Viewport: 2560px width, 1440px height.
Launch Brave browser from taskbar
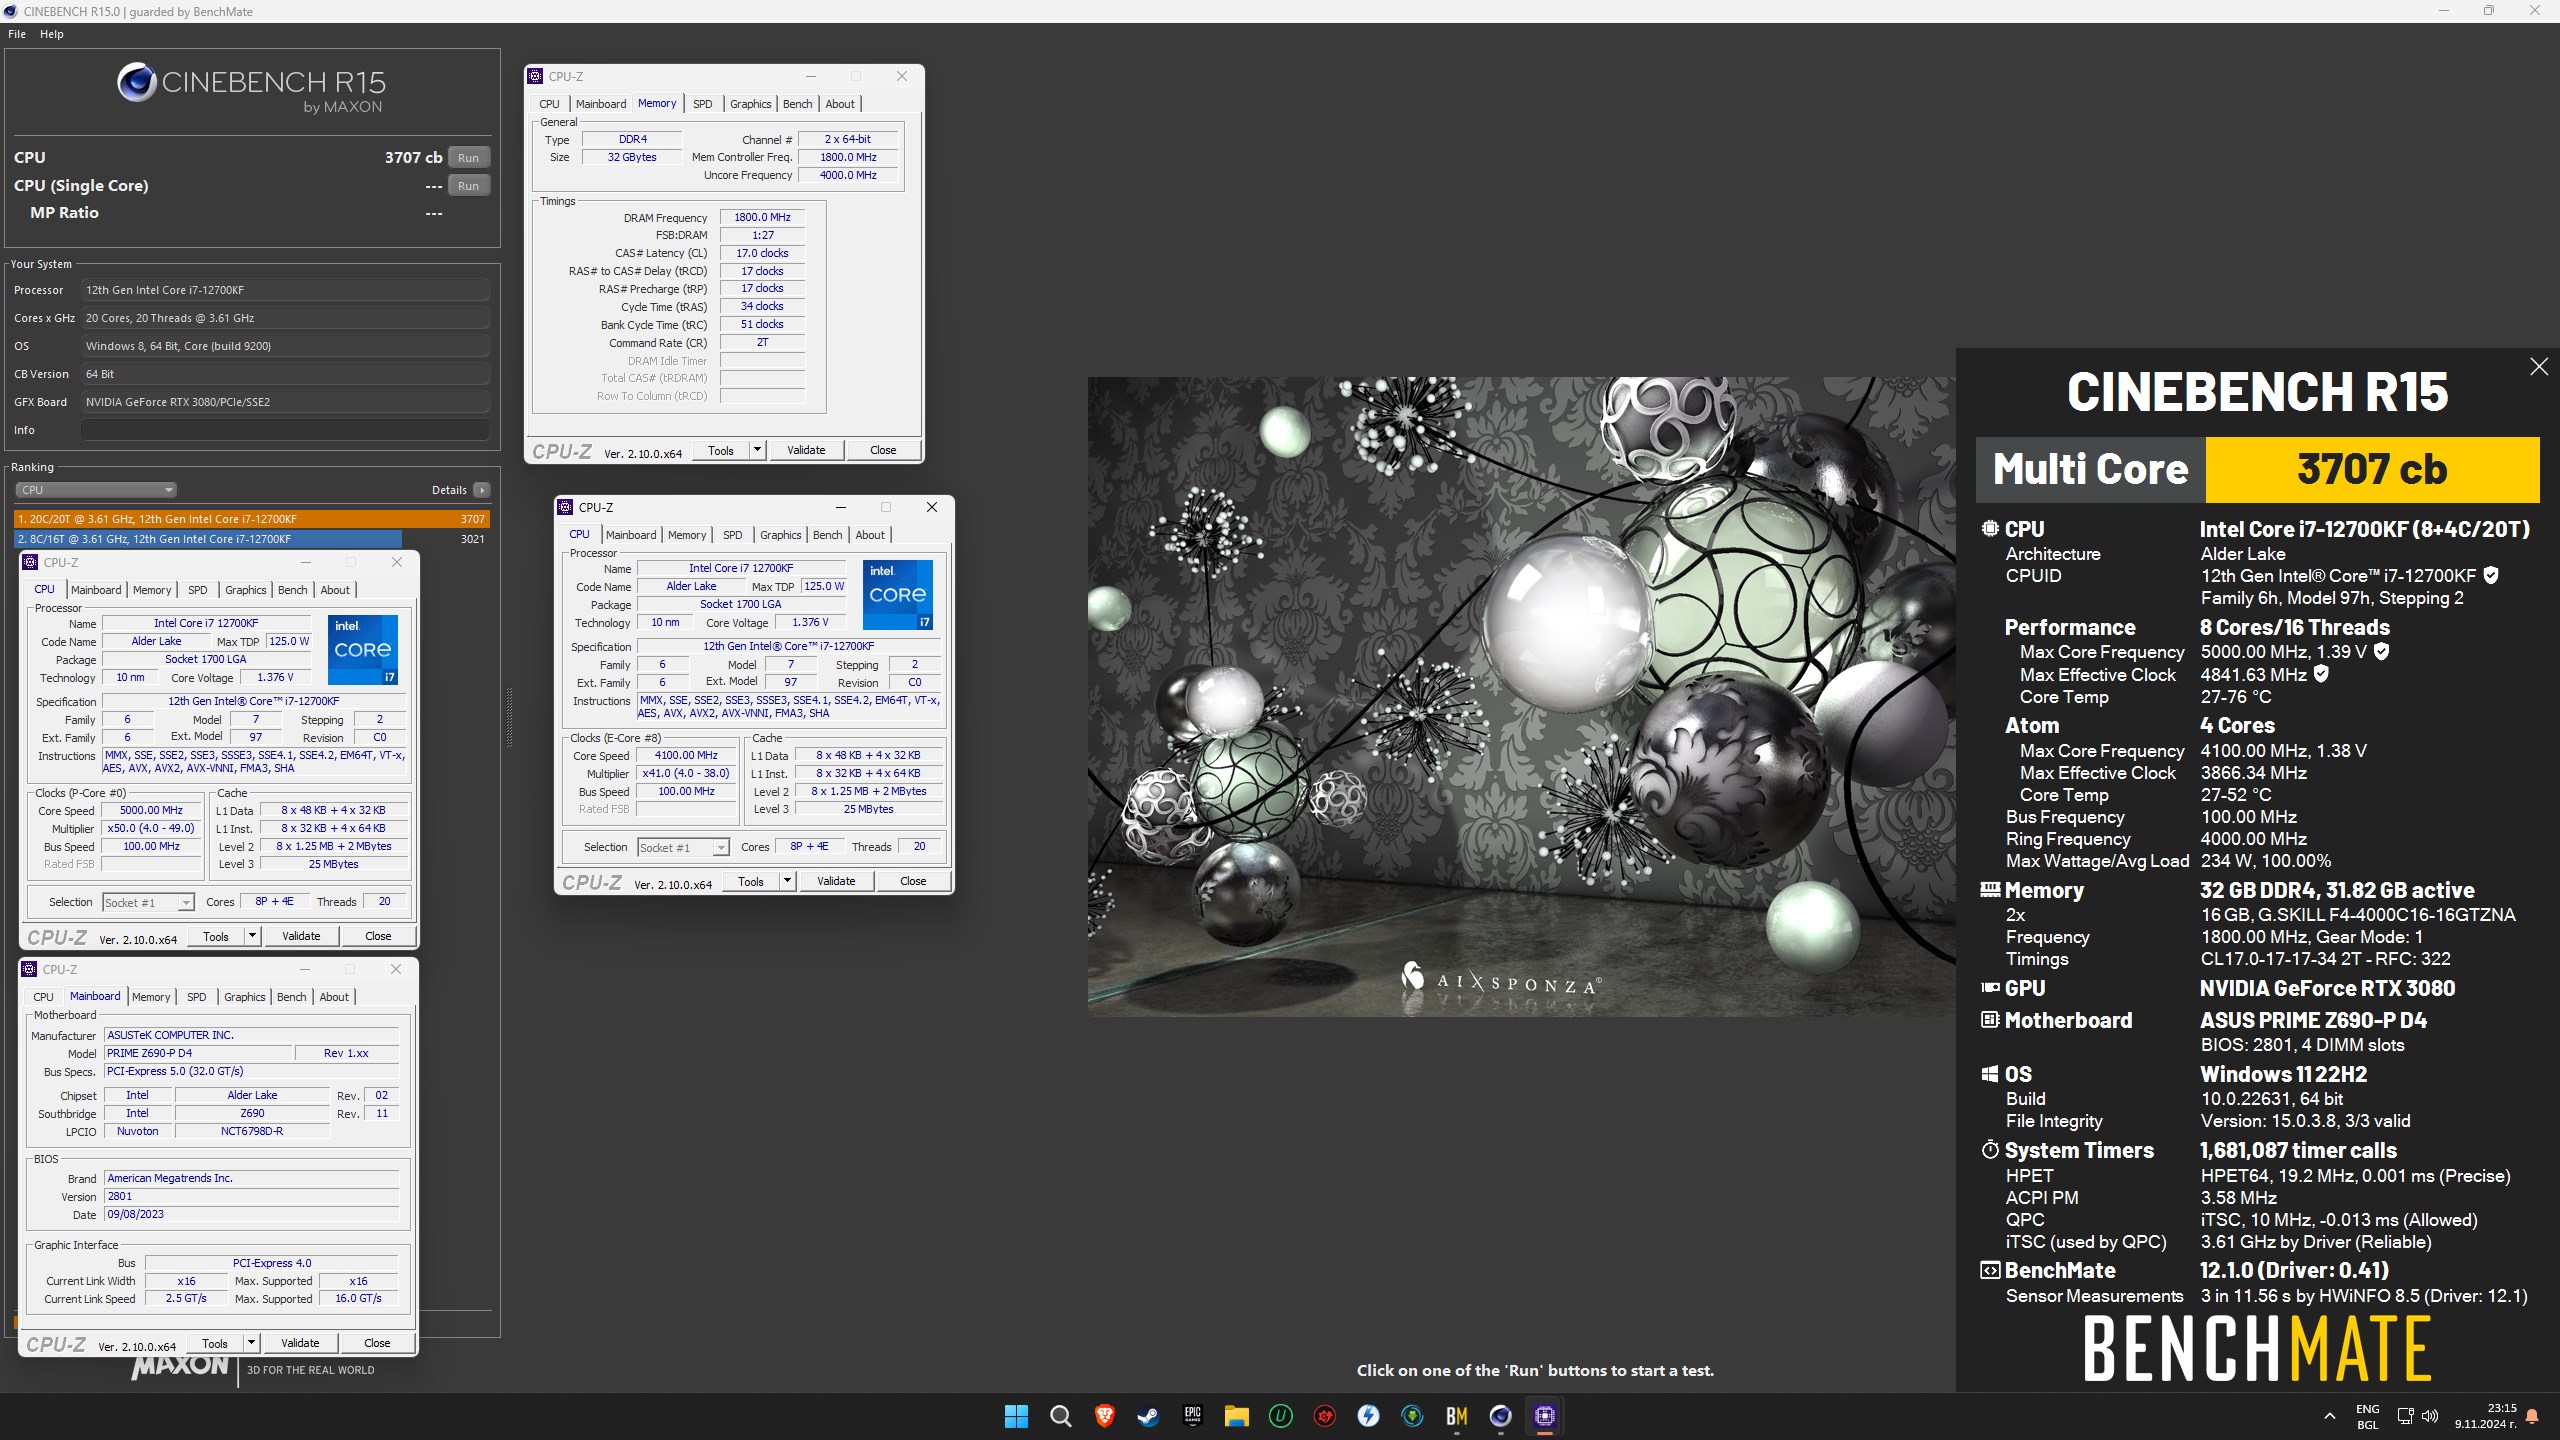[x=1104, y=1416]
